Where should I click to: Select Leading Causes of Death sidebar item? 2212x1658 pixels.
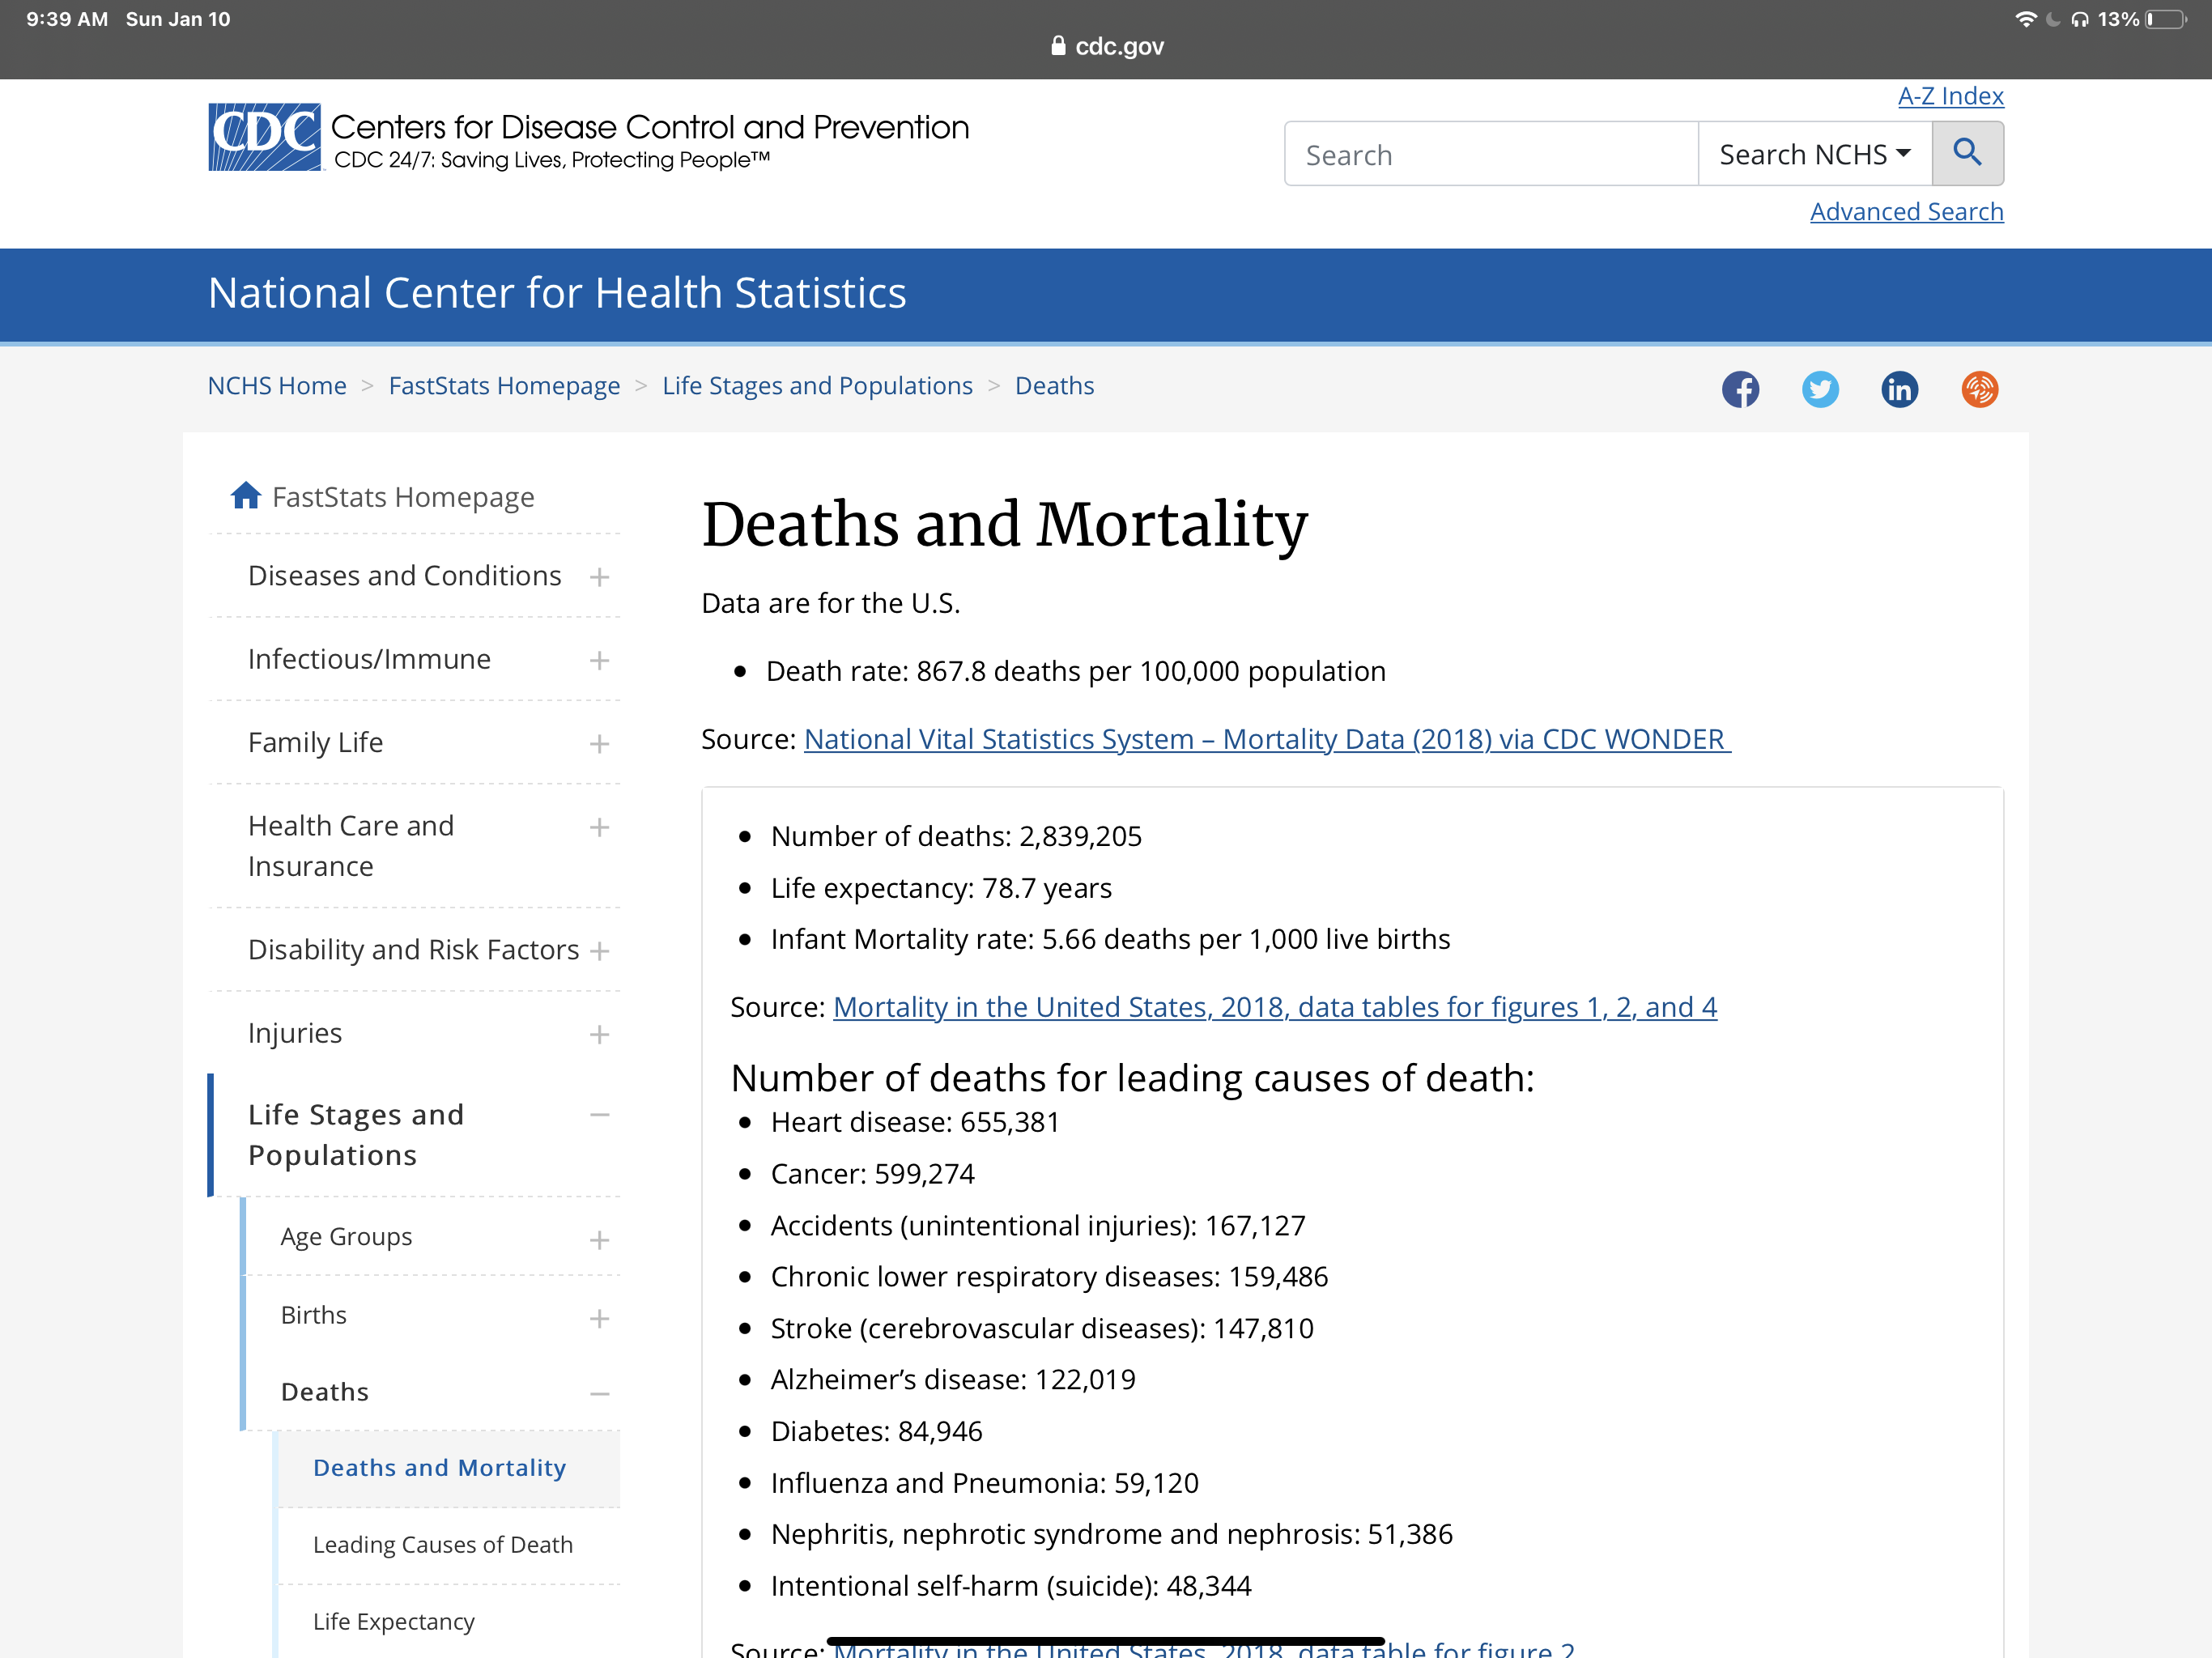[442, 1545]
